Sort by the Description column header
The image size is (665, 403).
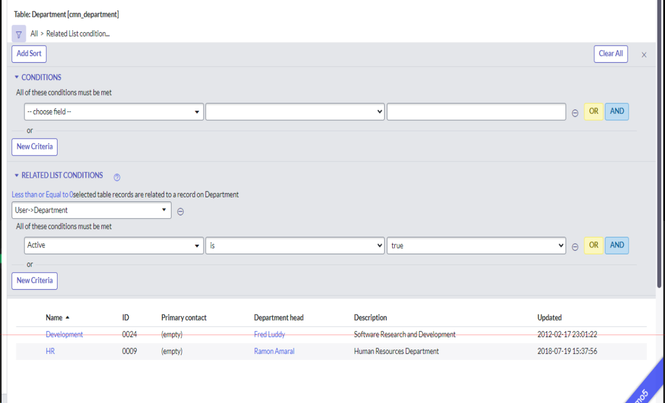coord(370,318)
